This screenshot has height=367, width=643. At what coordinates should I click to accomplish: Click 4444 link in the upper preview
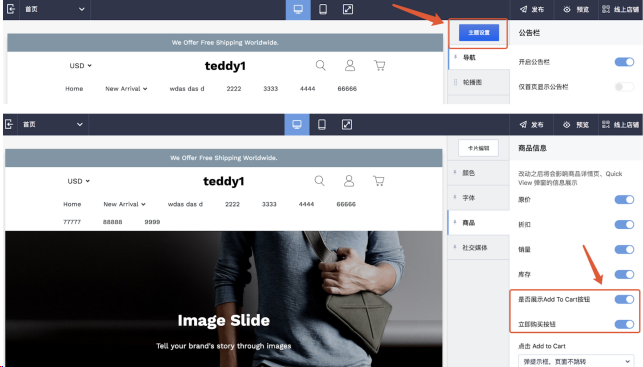[x=308, y=89]
